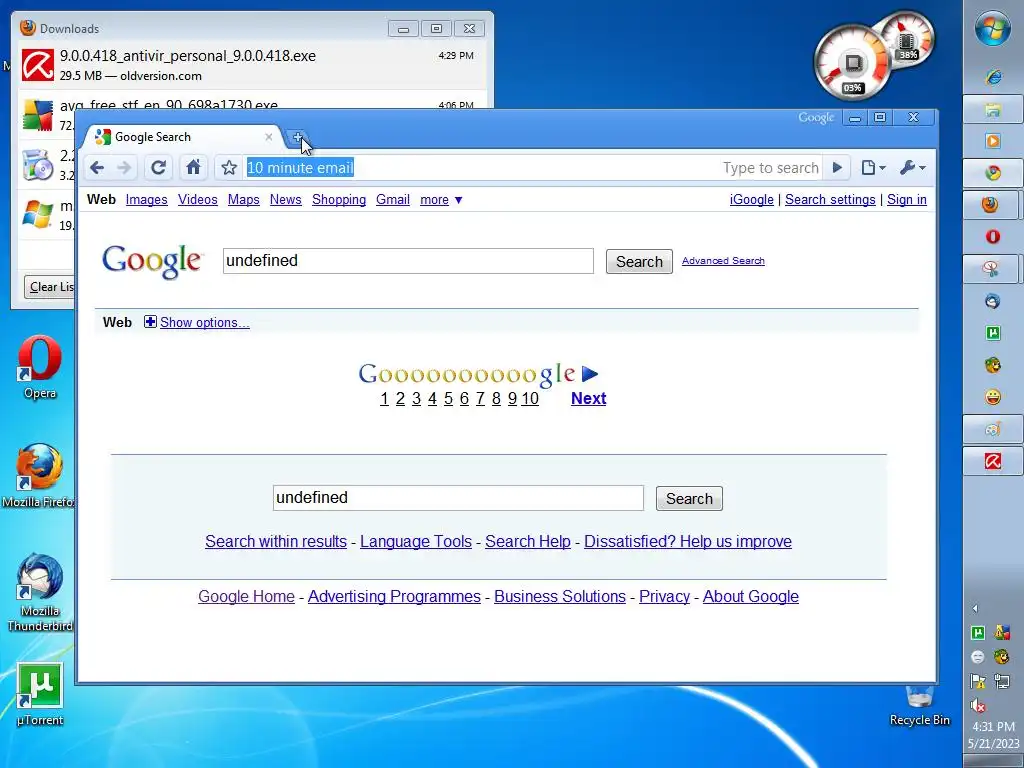The image size is (1024, 768).
Task: Open the Recycle Bin
Action: (x=920, y=707)
